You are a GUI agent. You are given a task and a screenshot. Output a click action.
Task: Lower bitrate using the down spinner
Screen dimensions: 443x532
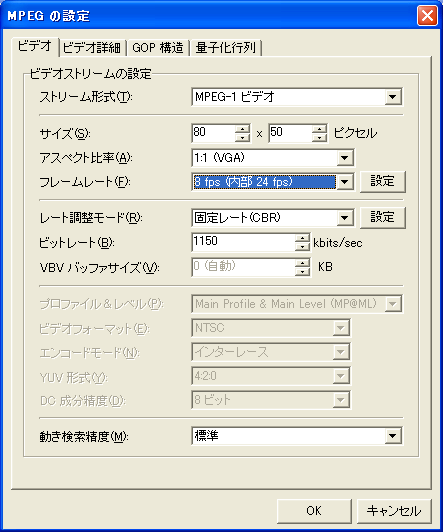click(302, 246)
